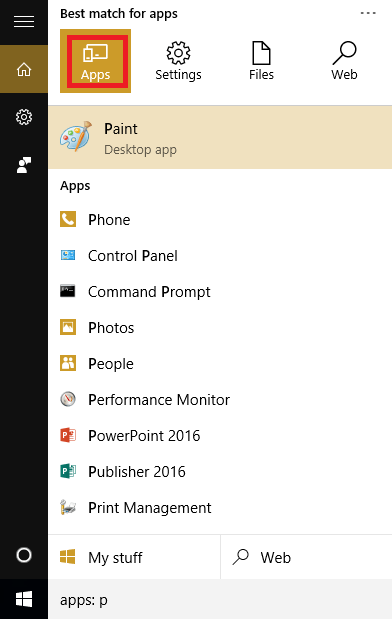Click the Windows Start button

pos(24,599)
